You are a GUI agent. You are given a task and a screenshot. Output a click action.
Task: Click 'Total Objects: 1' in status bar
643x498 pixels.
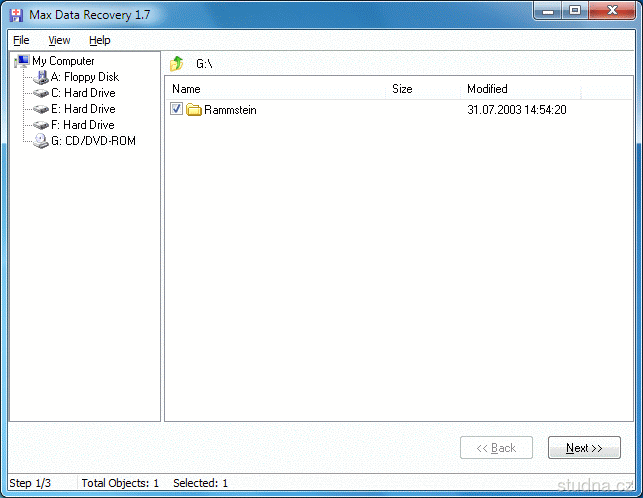click(120, 483)
